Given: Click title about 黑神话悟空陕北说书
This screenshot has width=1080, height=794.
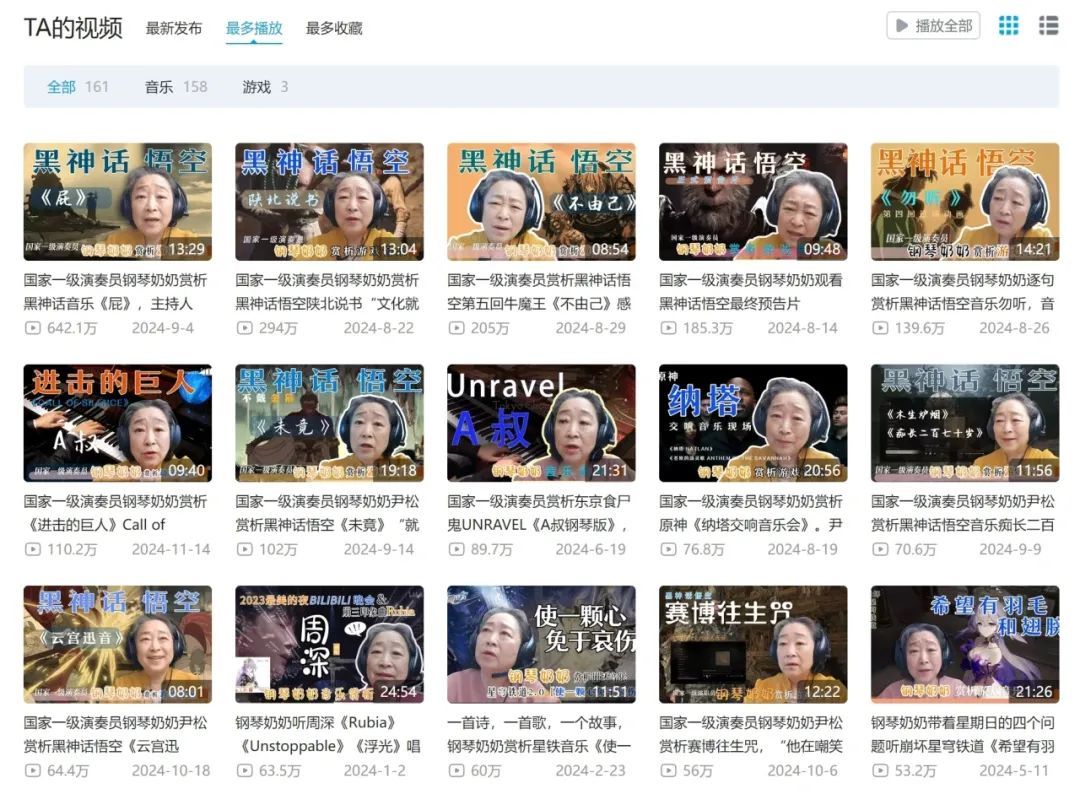Looking at the screenshot, I should click(327, 292).
